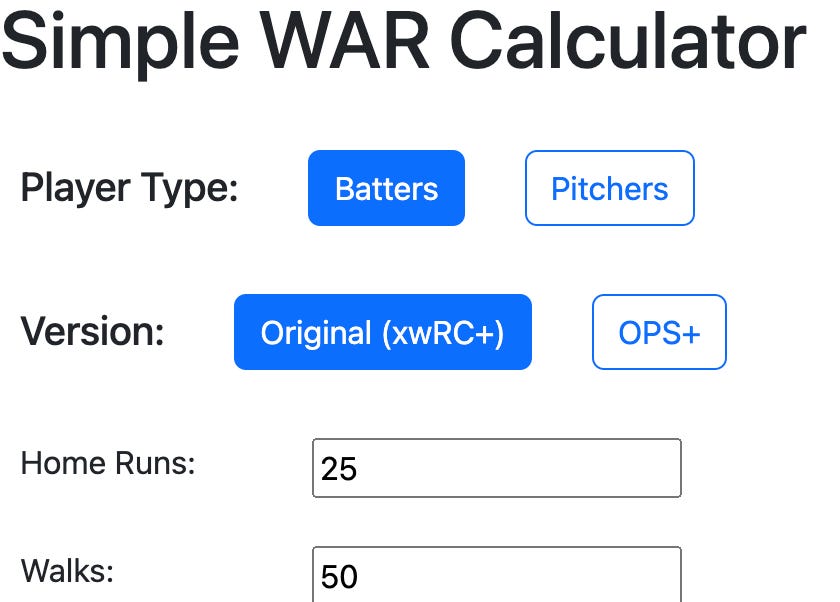
Task: Select OPS+ as the calculation version
Action: click(x=659, y=332)
